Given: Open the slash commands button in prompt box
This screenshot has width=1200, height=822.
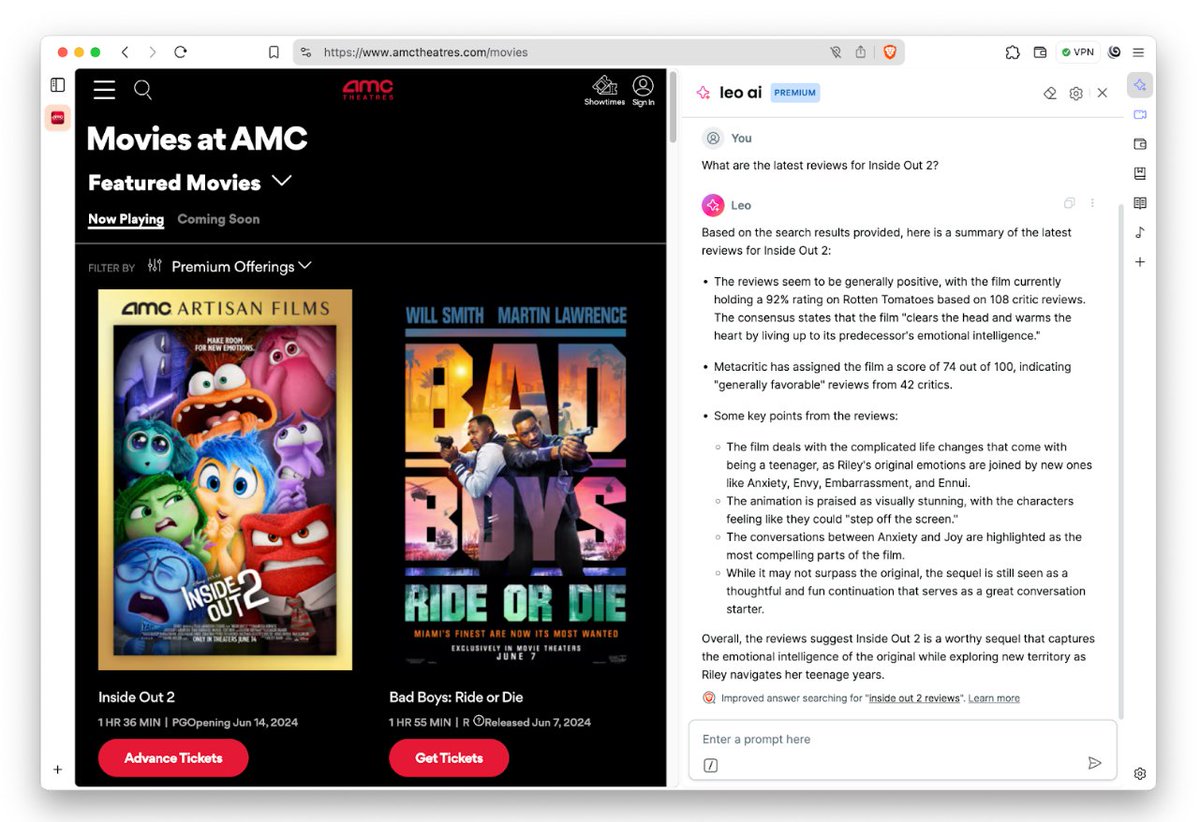Looking at the screenshot, I should tap(710, 765).
